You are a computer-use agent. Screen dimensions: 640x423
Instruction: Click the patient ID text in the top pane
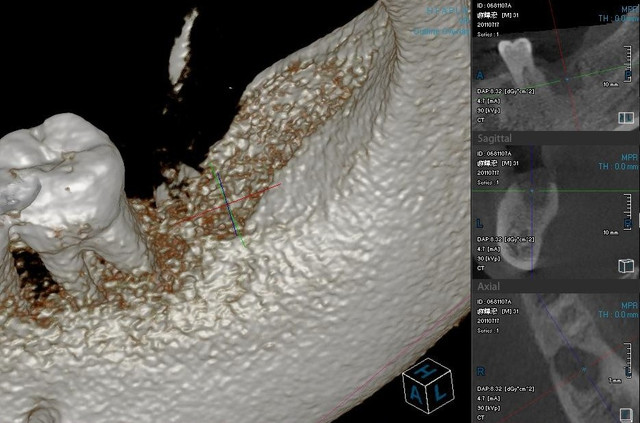click(x=494, y=6)
